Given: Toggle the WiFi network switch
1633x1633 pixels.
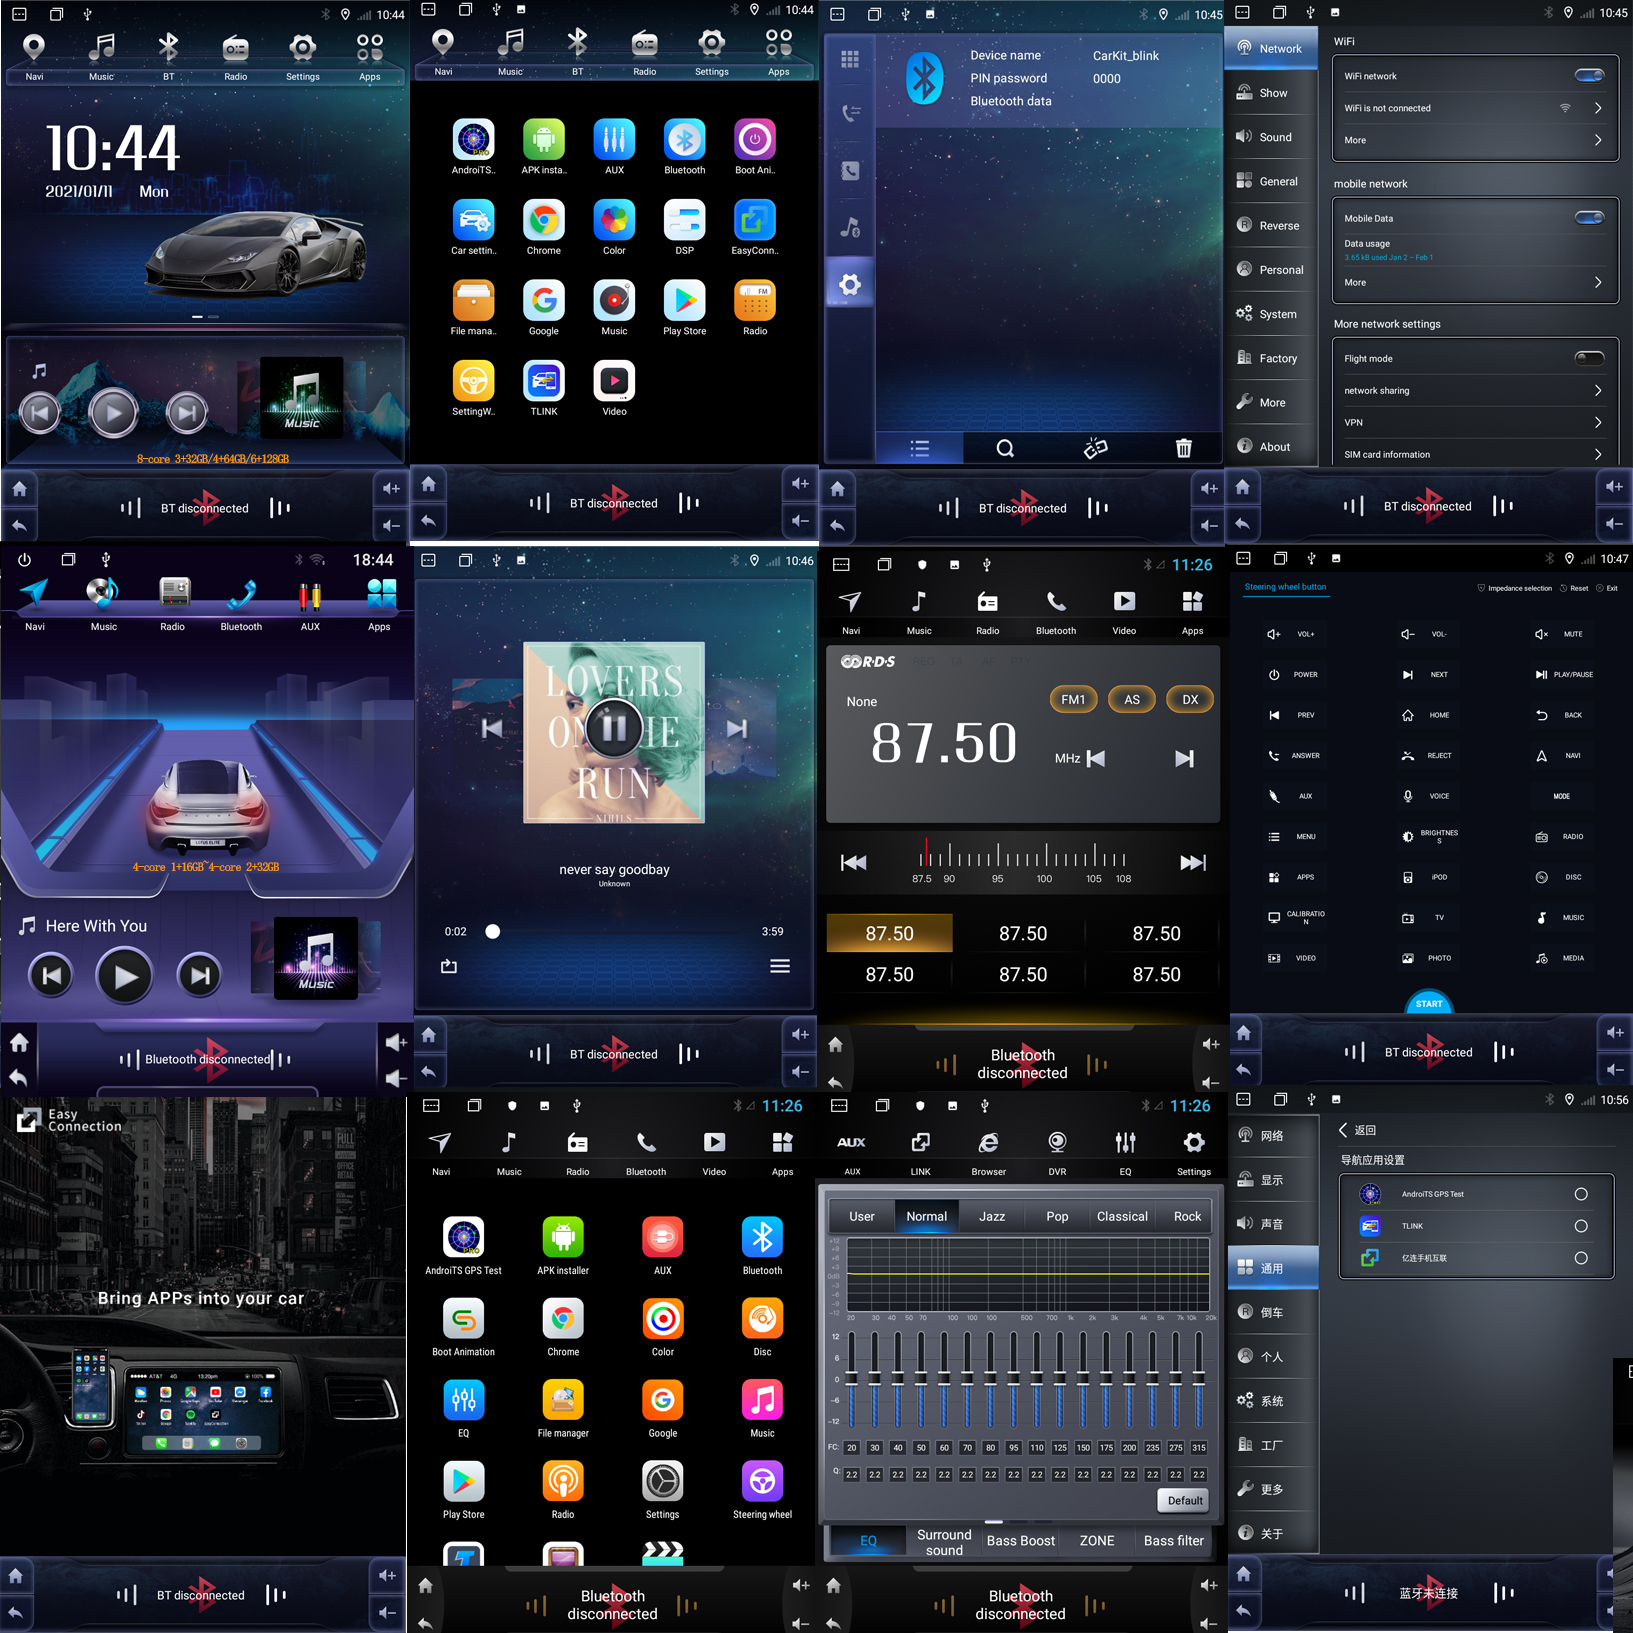Looking at the screenshot, I should point(1588,76).
